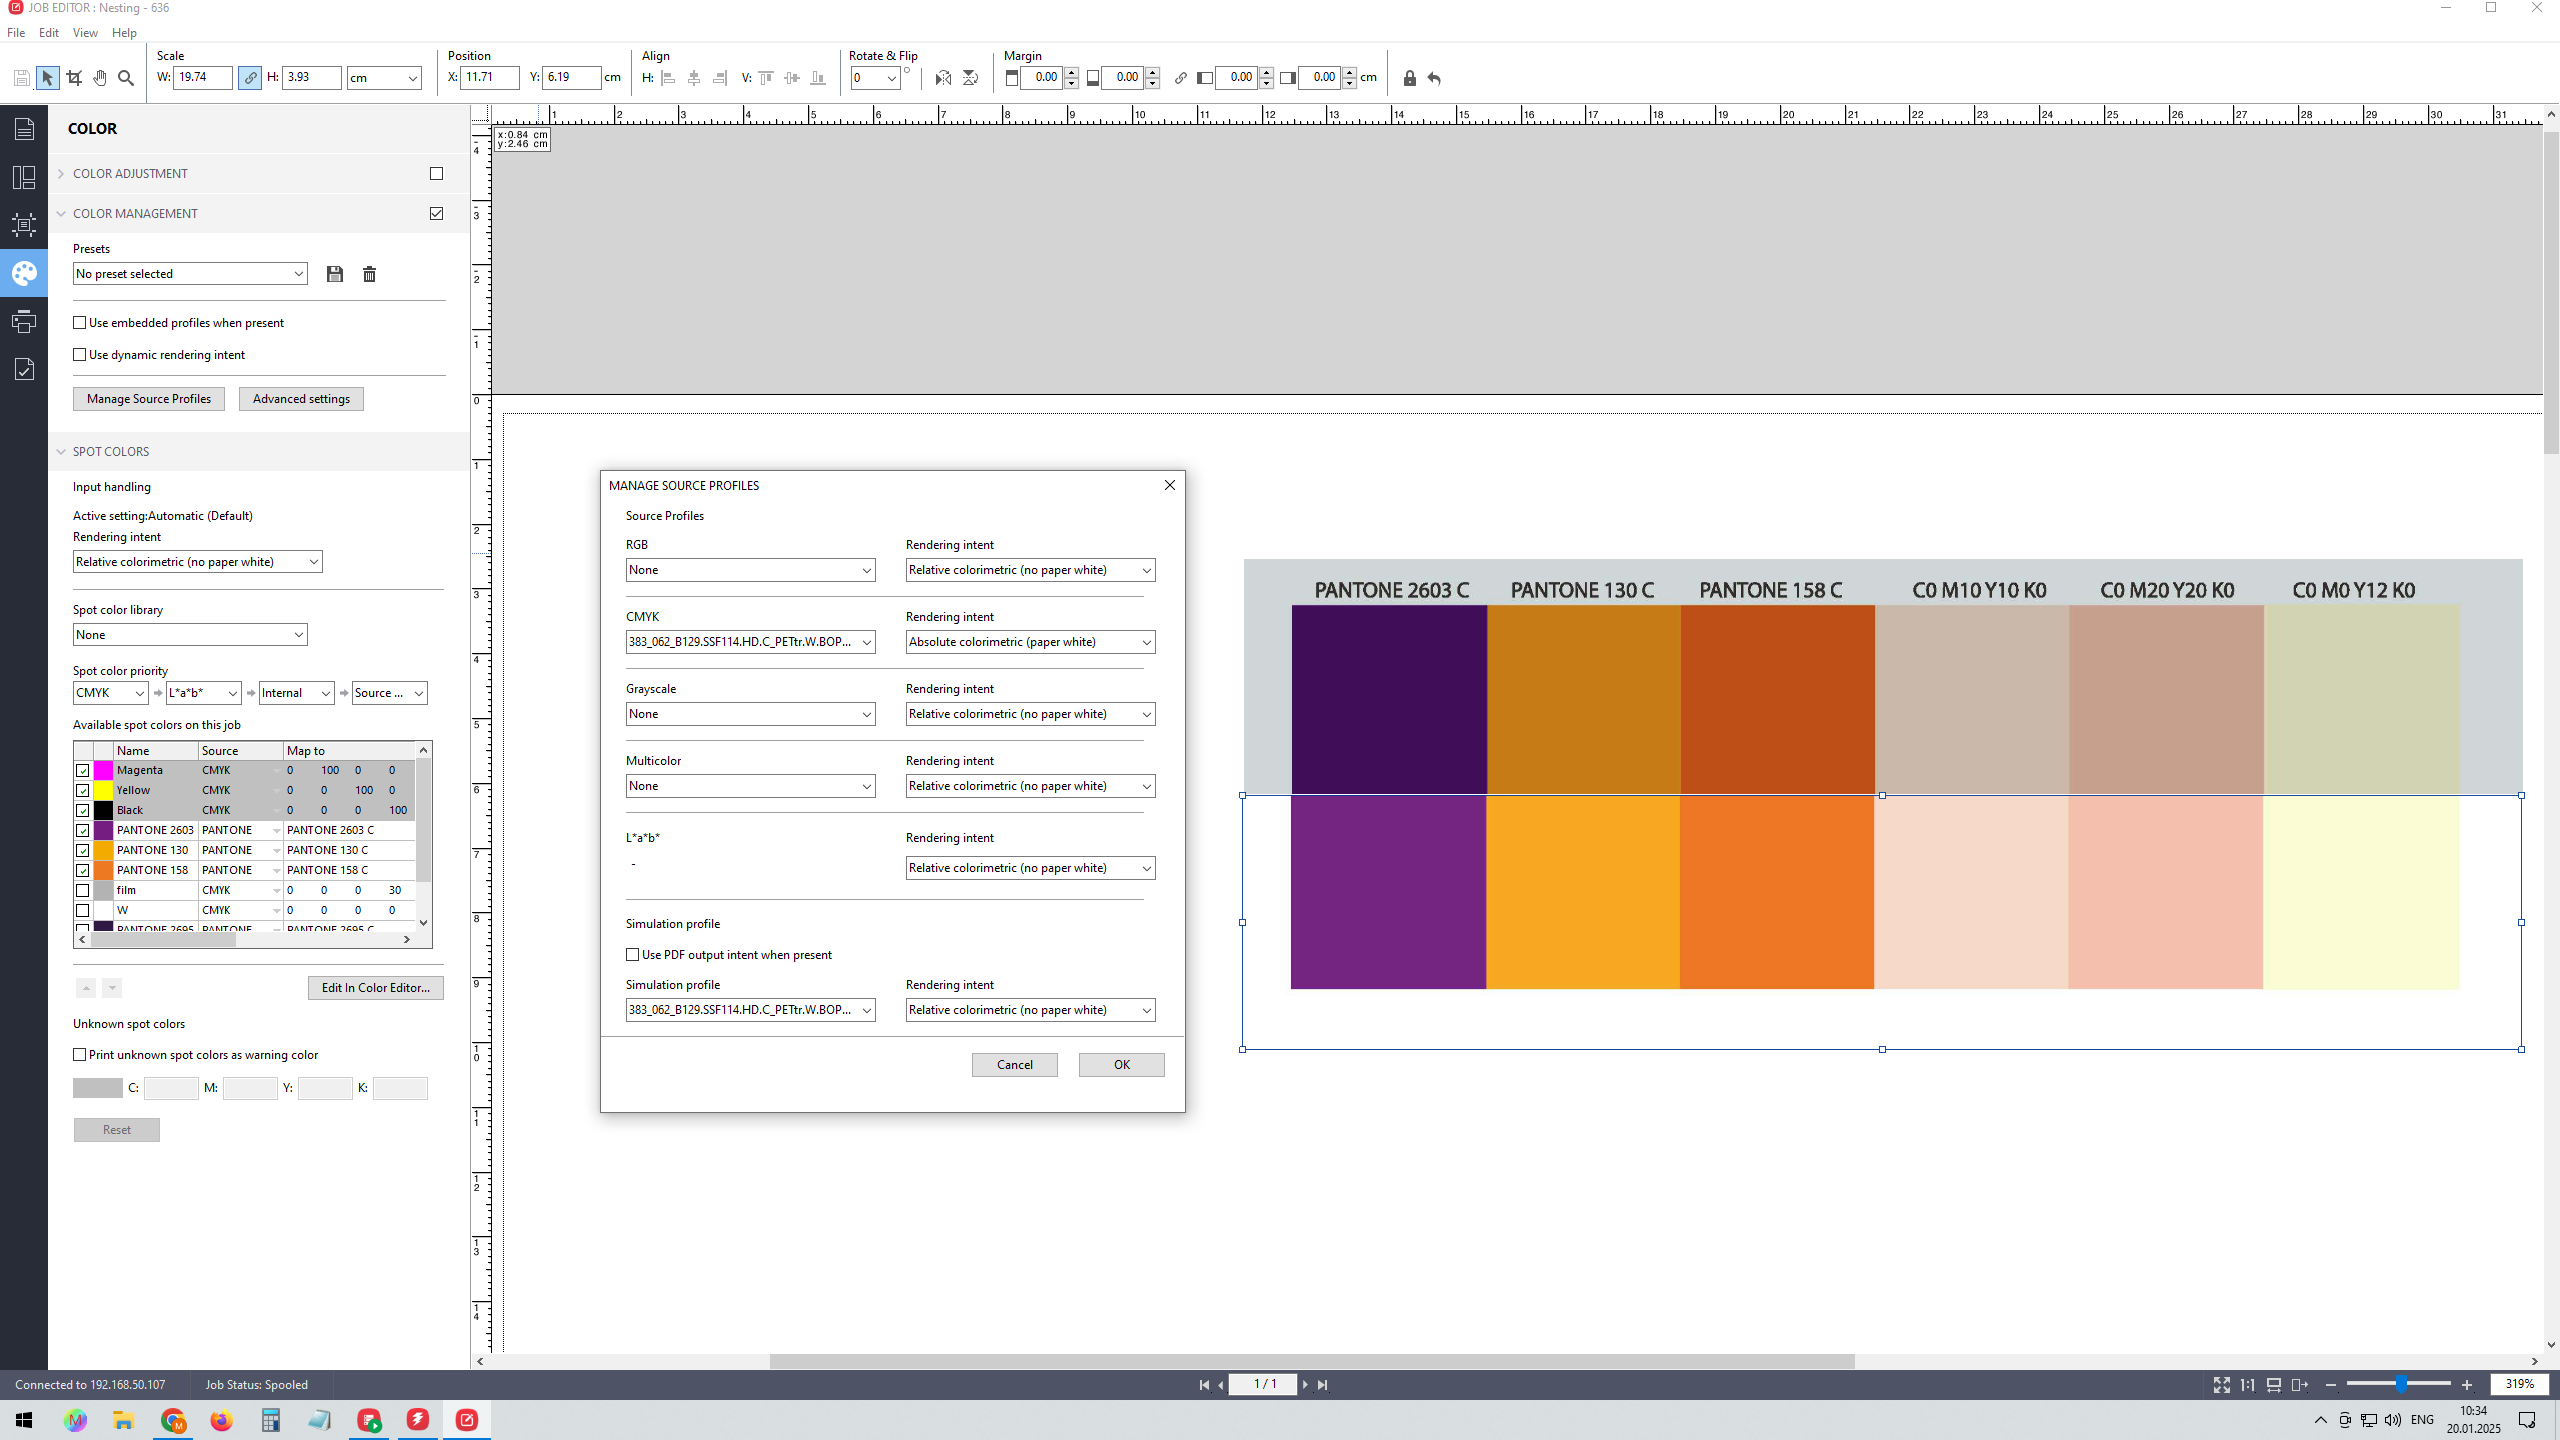2560x1440 pixels.
Task: Check Use PDF output intent when present
Action: coord(633,955)
